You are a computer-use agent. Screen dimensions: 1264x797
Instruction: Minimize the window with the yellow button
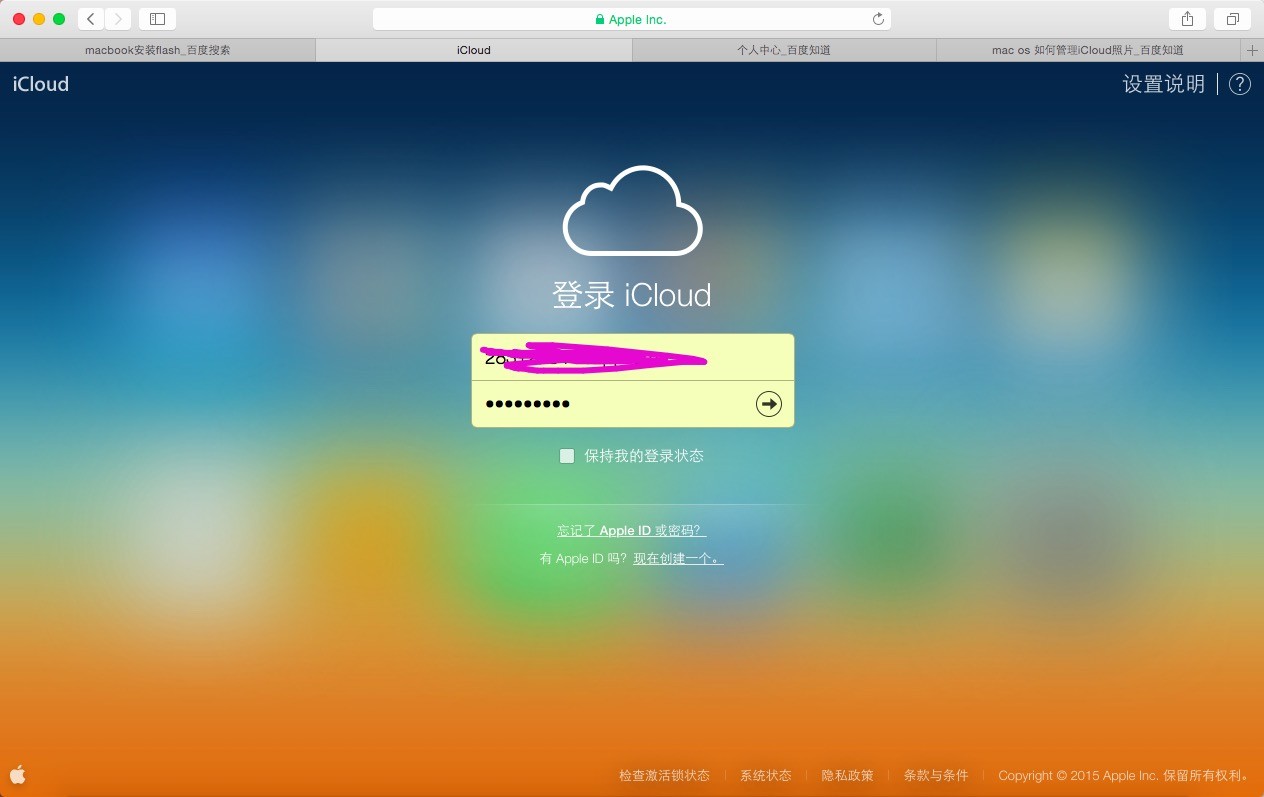(x=39, y=19)
